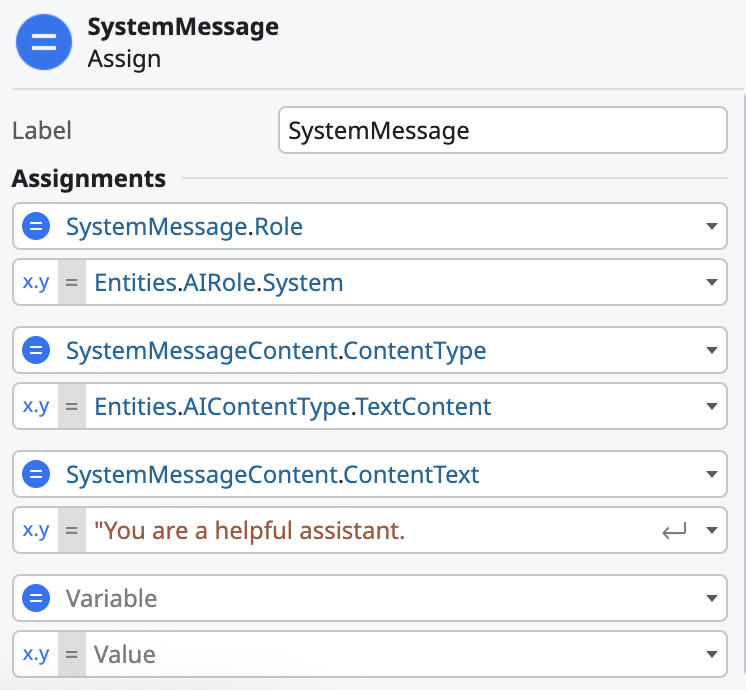The width and height of the screenshot is (746, 690).
Task: Click the Assignments section heading
Action: (x=89, y=179)
